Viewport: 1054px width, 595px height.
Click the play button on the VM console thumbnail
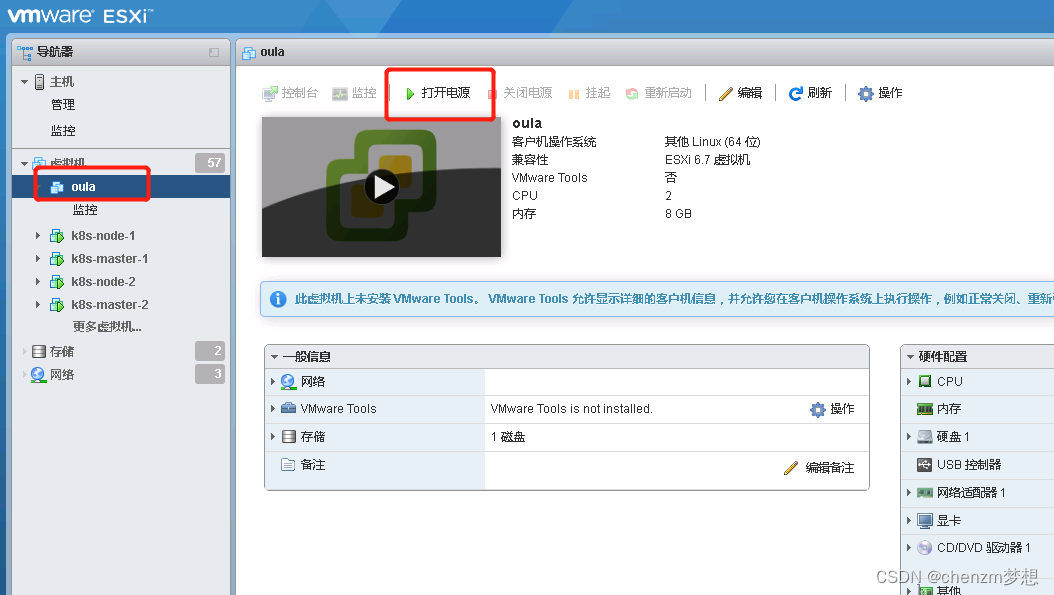click(382, 187)
